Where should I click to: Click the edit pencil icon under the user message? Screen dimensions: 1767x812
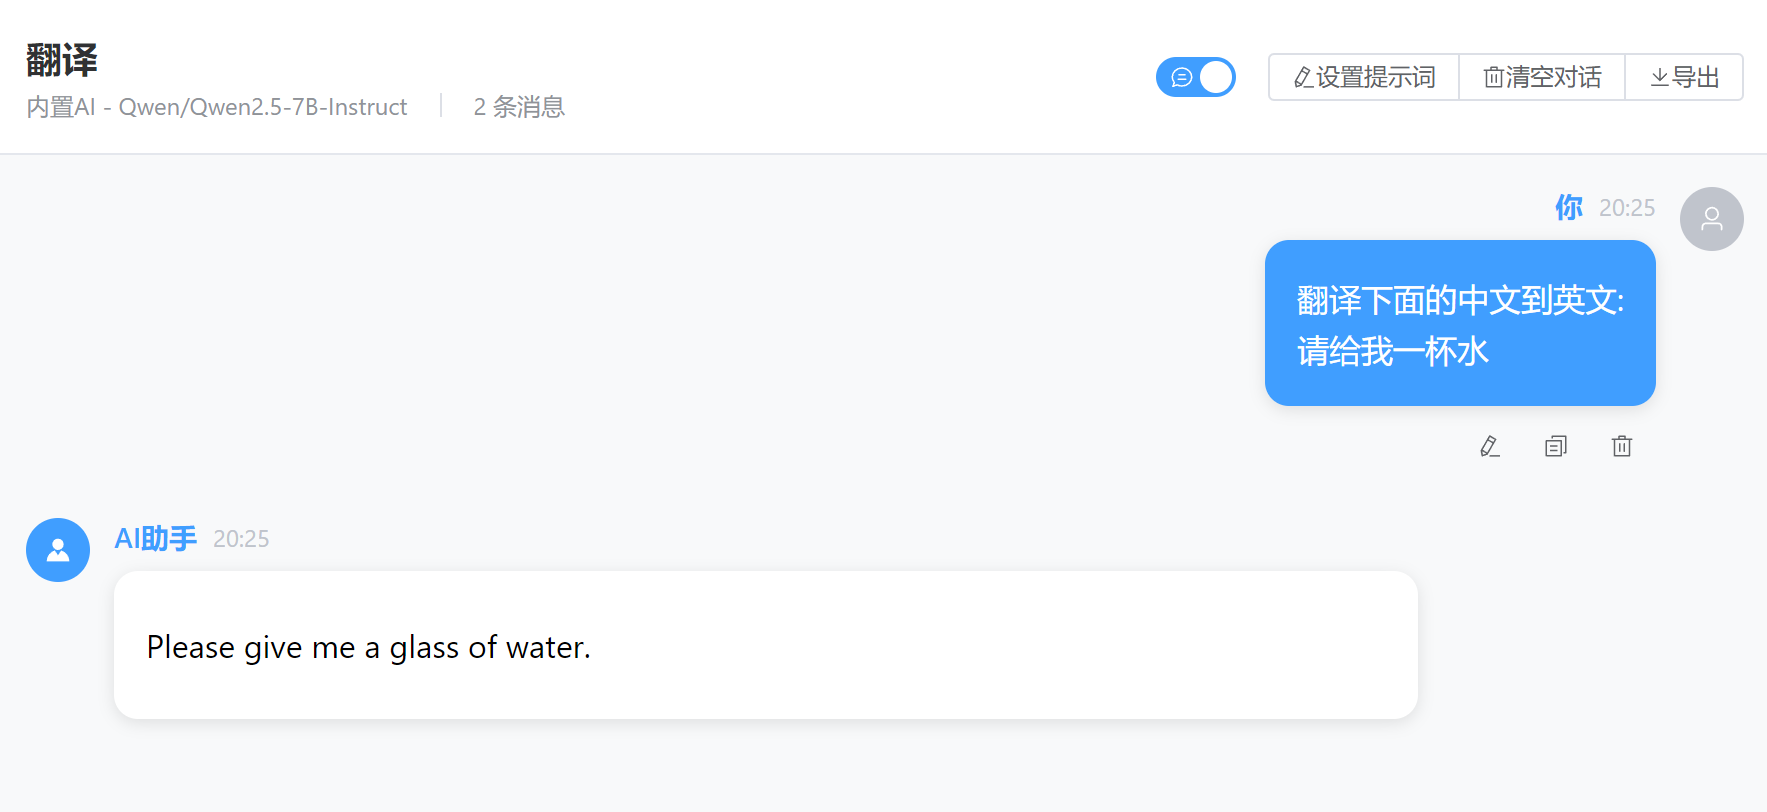click(x=1489, y=446)
